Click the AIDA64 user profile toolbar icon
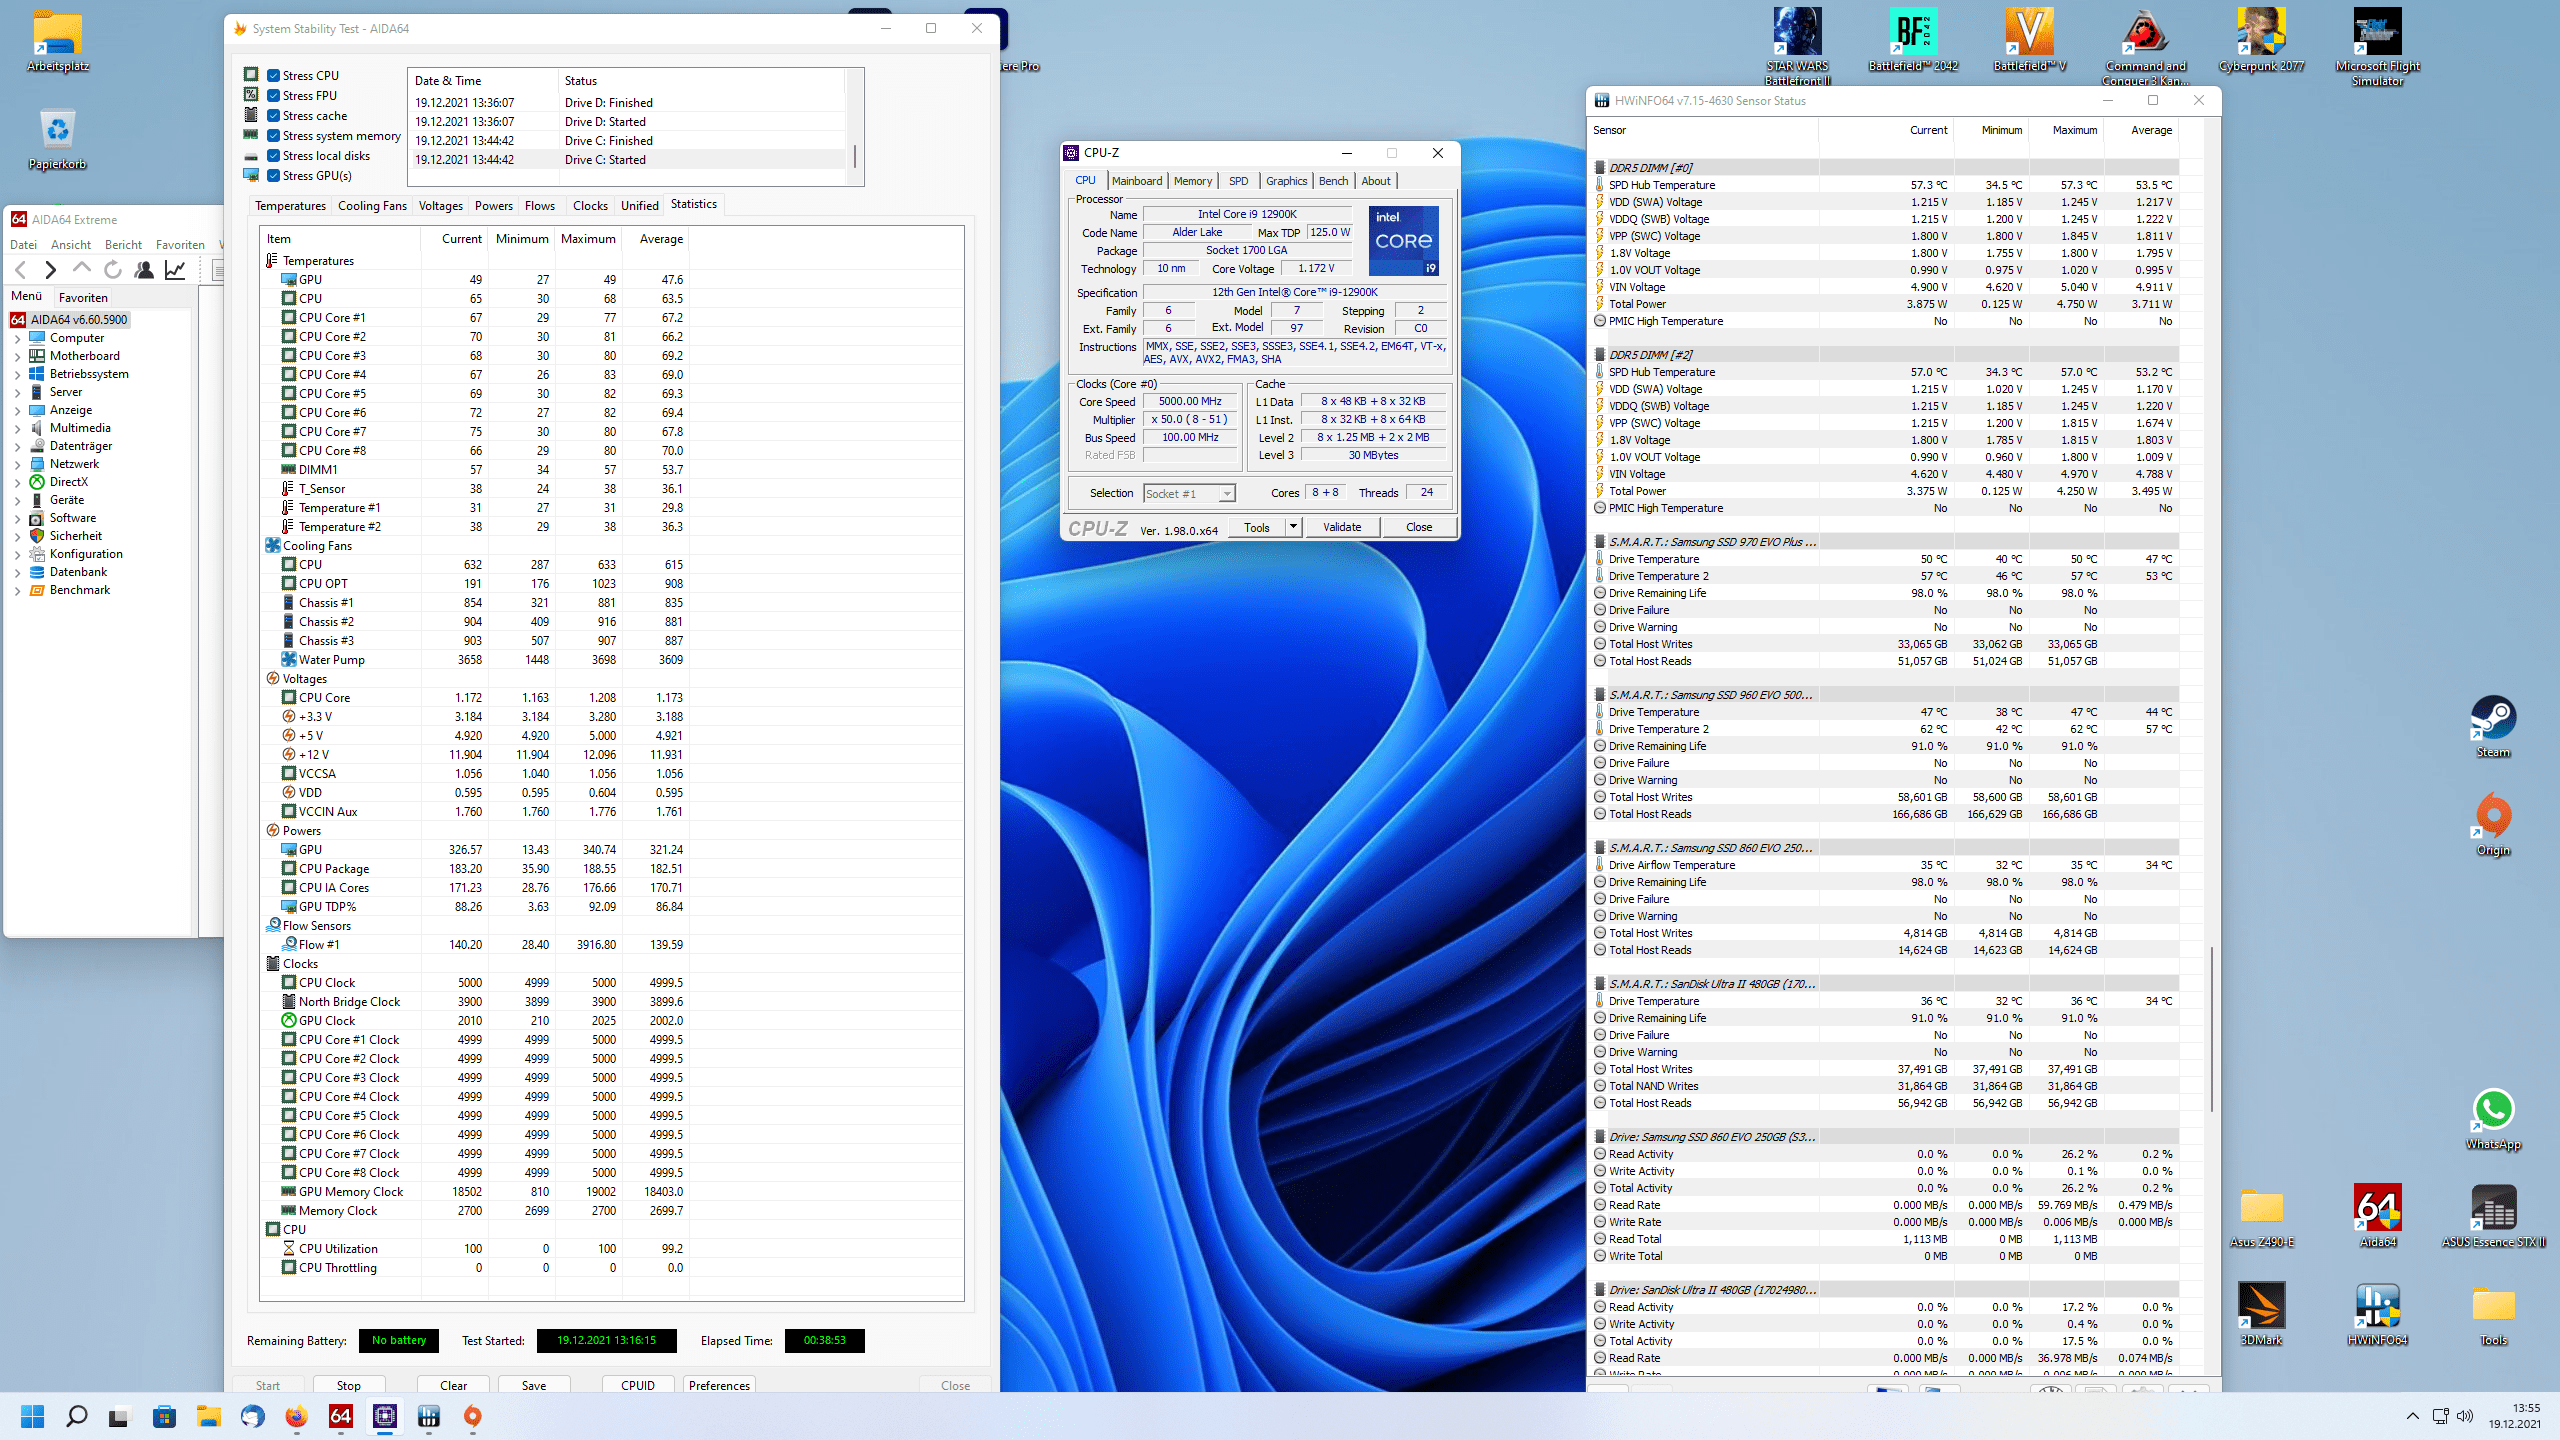Screen dimensions: 2560x1440 (x=144, y=269)
